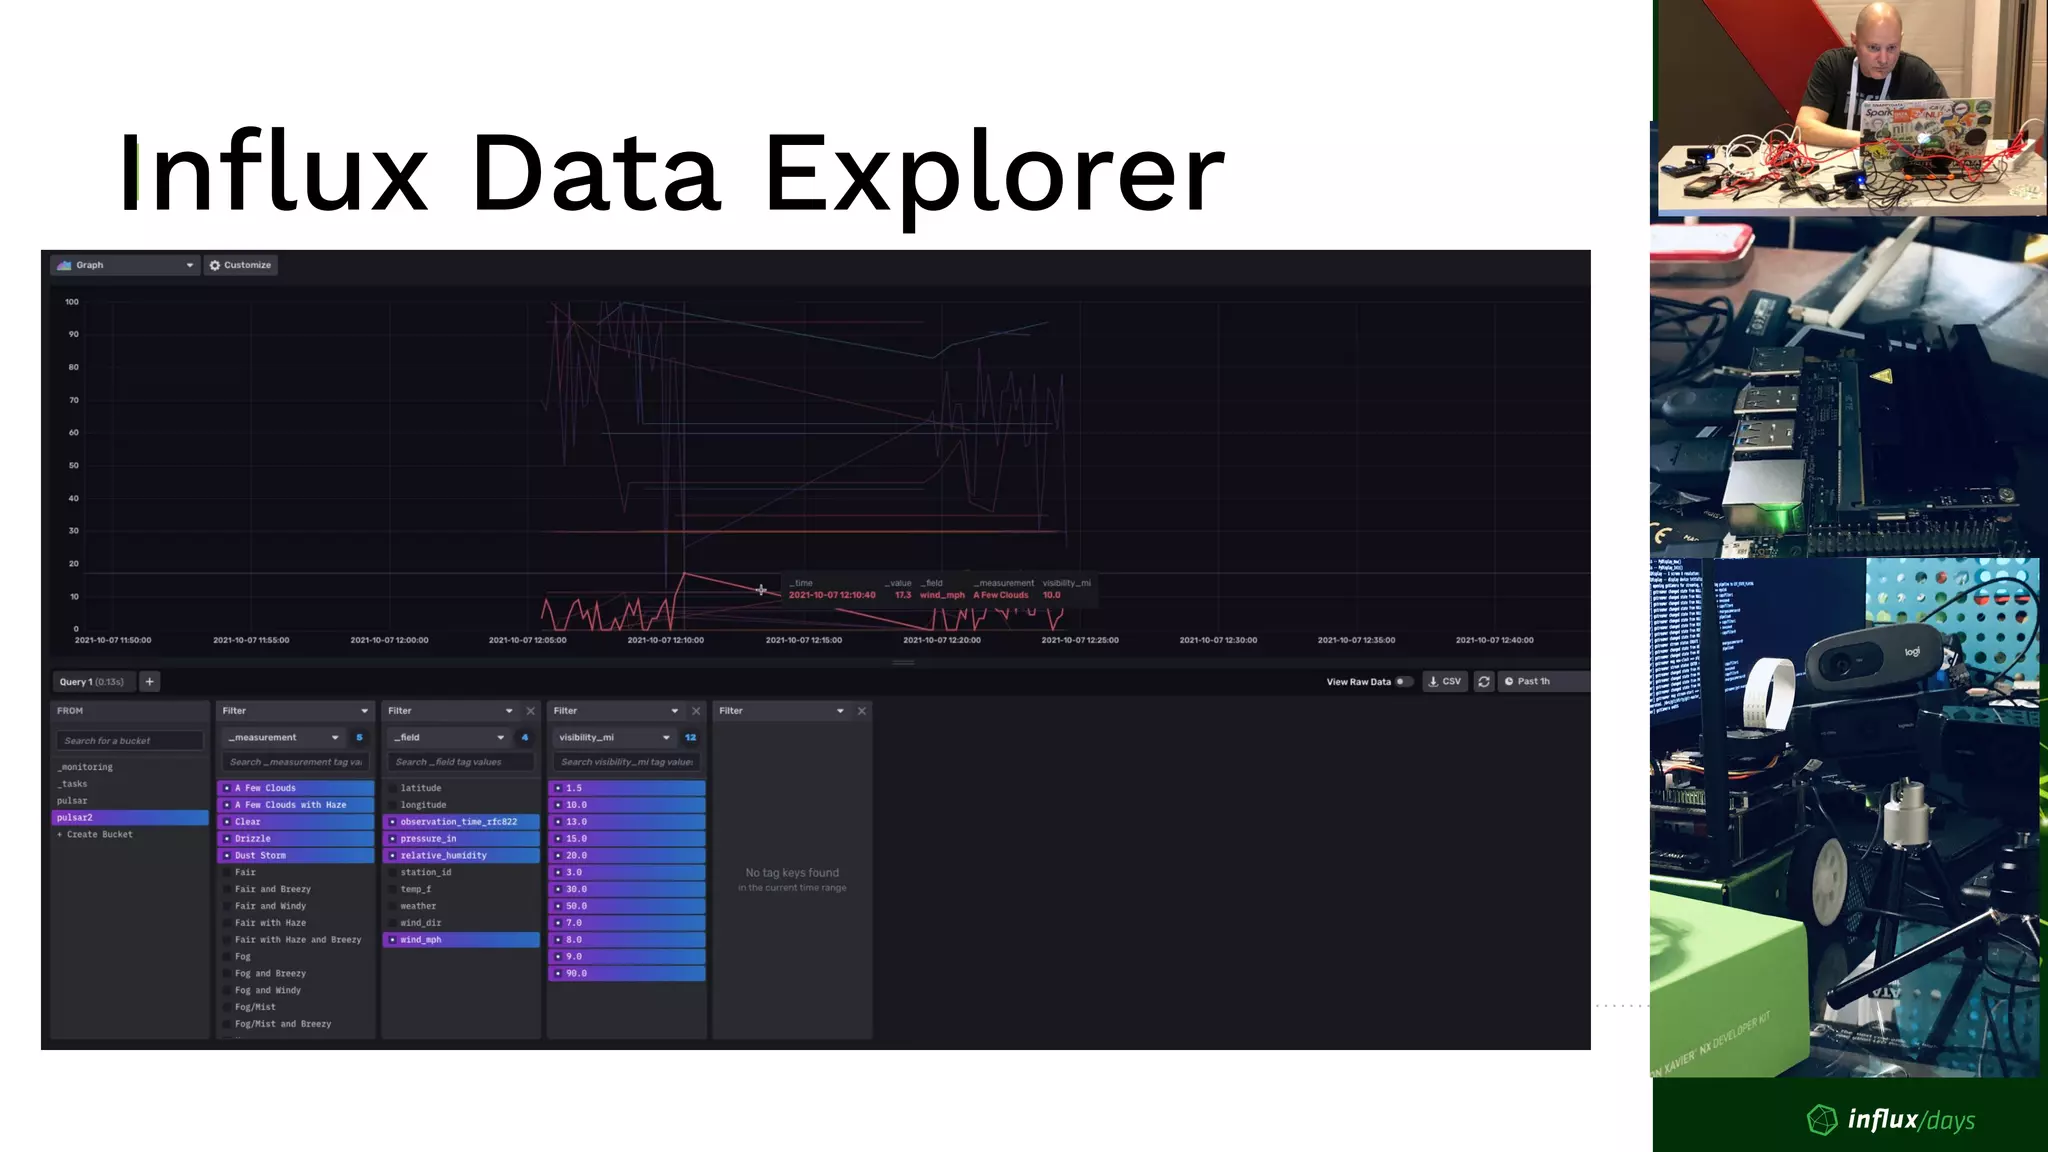Image resolution: width=2048 pixels, height=1152 pixels.
Task: Deselect visibility value 50.0
Action: [627, 907]
